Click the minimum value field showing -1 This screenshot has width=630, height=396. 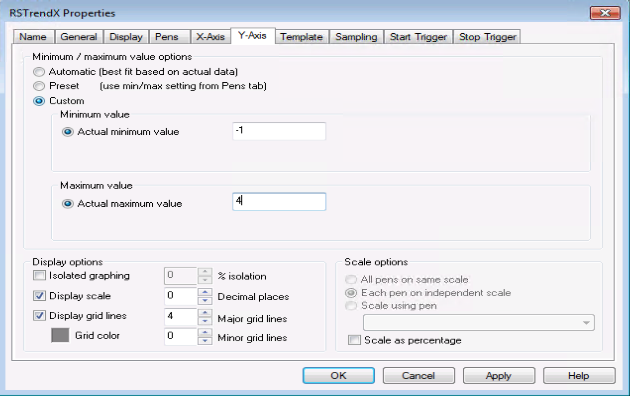pos(279,131)
